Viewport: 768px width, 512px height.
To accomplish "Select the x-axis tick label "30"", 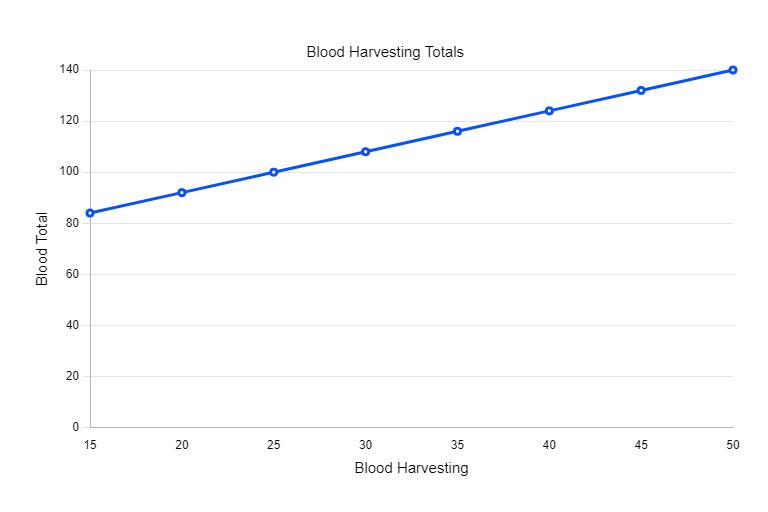I will point(365,445).
